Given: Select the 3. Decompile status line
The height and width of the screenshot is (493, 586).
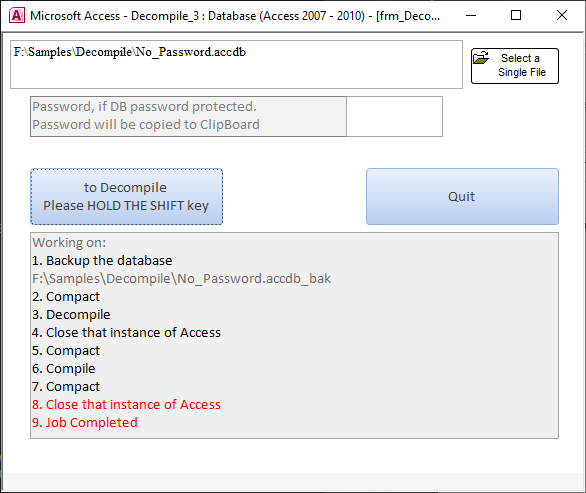Looking at the screenshot, I should pyautogui.click(x=71, y=315).
